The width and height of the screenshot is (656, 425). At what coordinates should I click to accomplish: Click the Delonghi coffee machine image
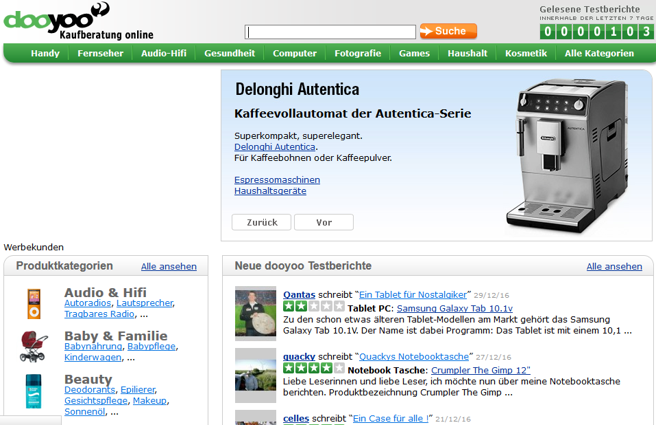567,155
